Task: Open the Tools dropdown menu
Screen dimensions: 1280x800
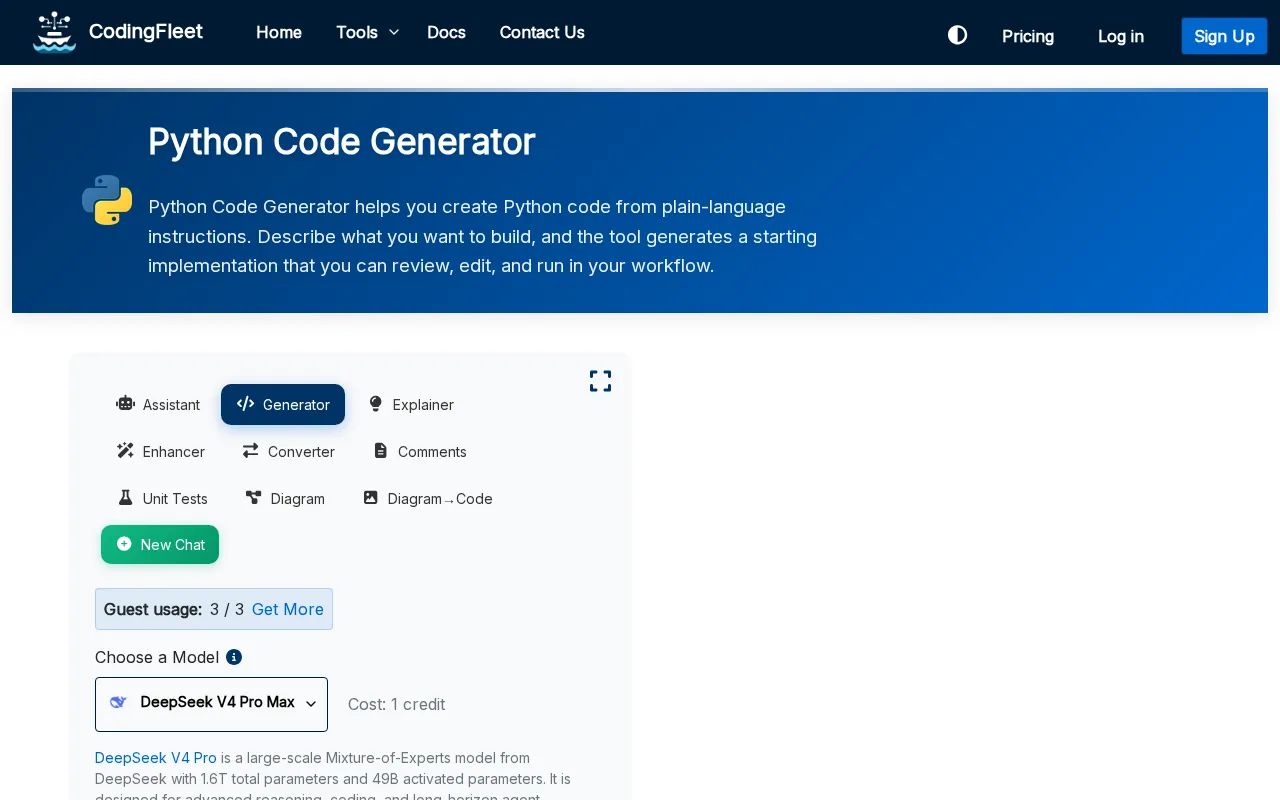Action: pyautogui.click(x=367, y=32)
